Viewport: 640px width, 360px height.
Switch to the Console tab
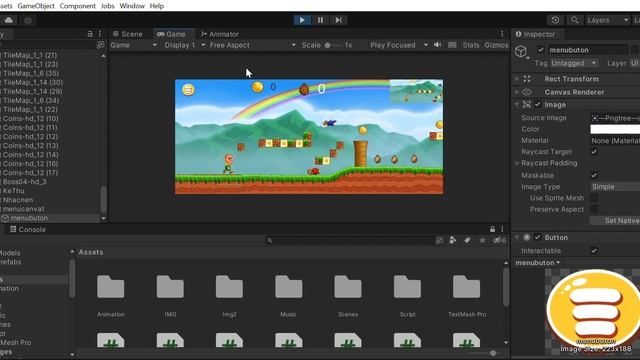[28, 229]
